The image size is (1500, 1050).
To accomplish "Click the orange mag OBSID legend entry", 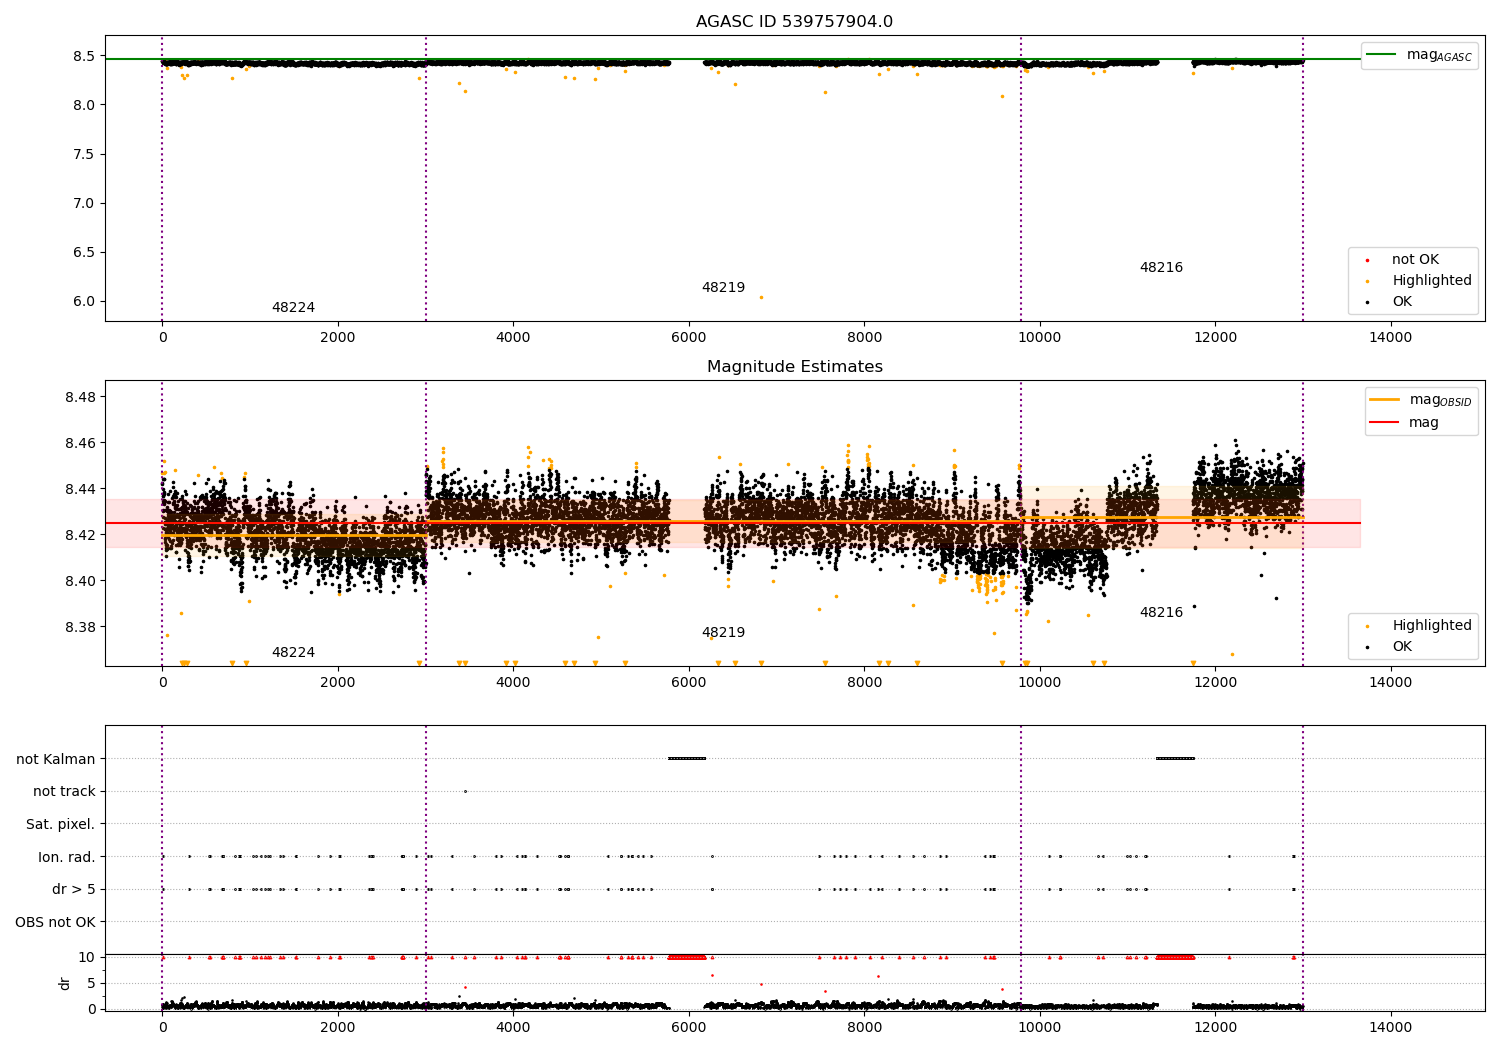I will [1419, 400].
